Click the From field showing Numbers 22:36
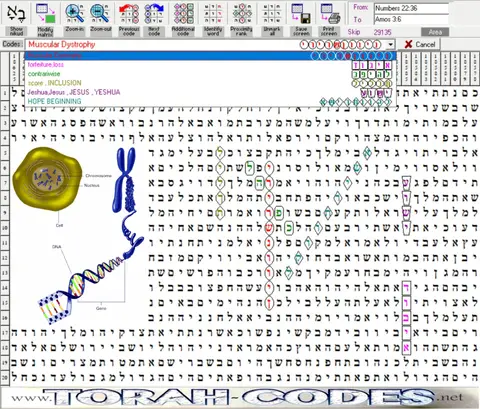 click(x=411, y=8)
